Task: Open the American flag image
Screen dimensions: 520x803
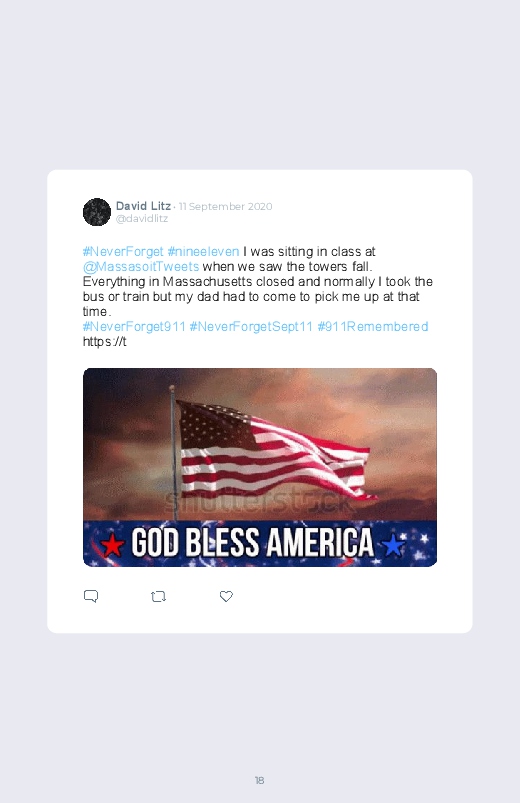Action: (x=260, y=444)
